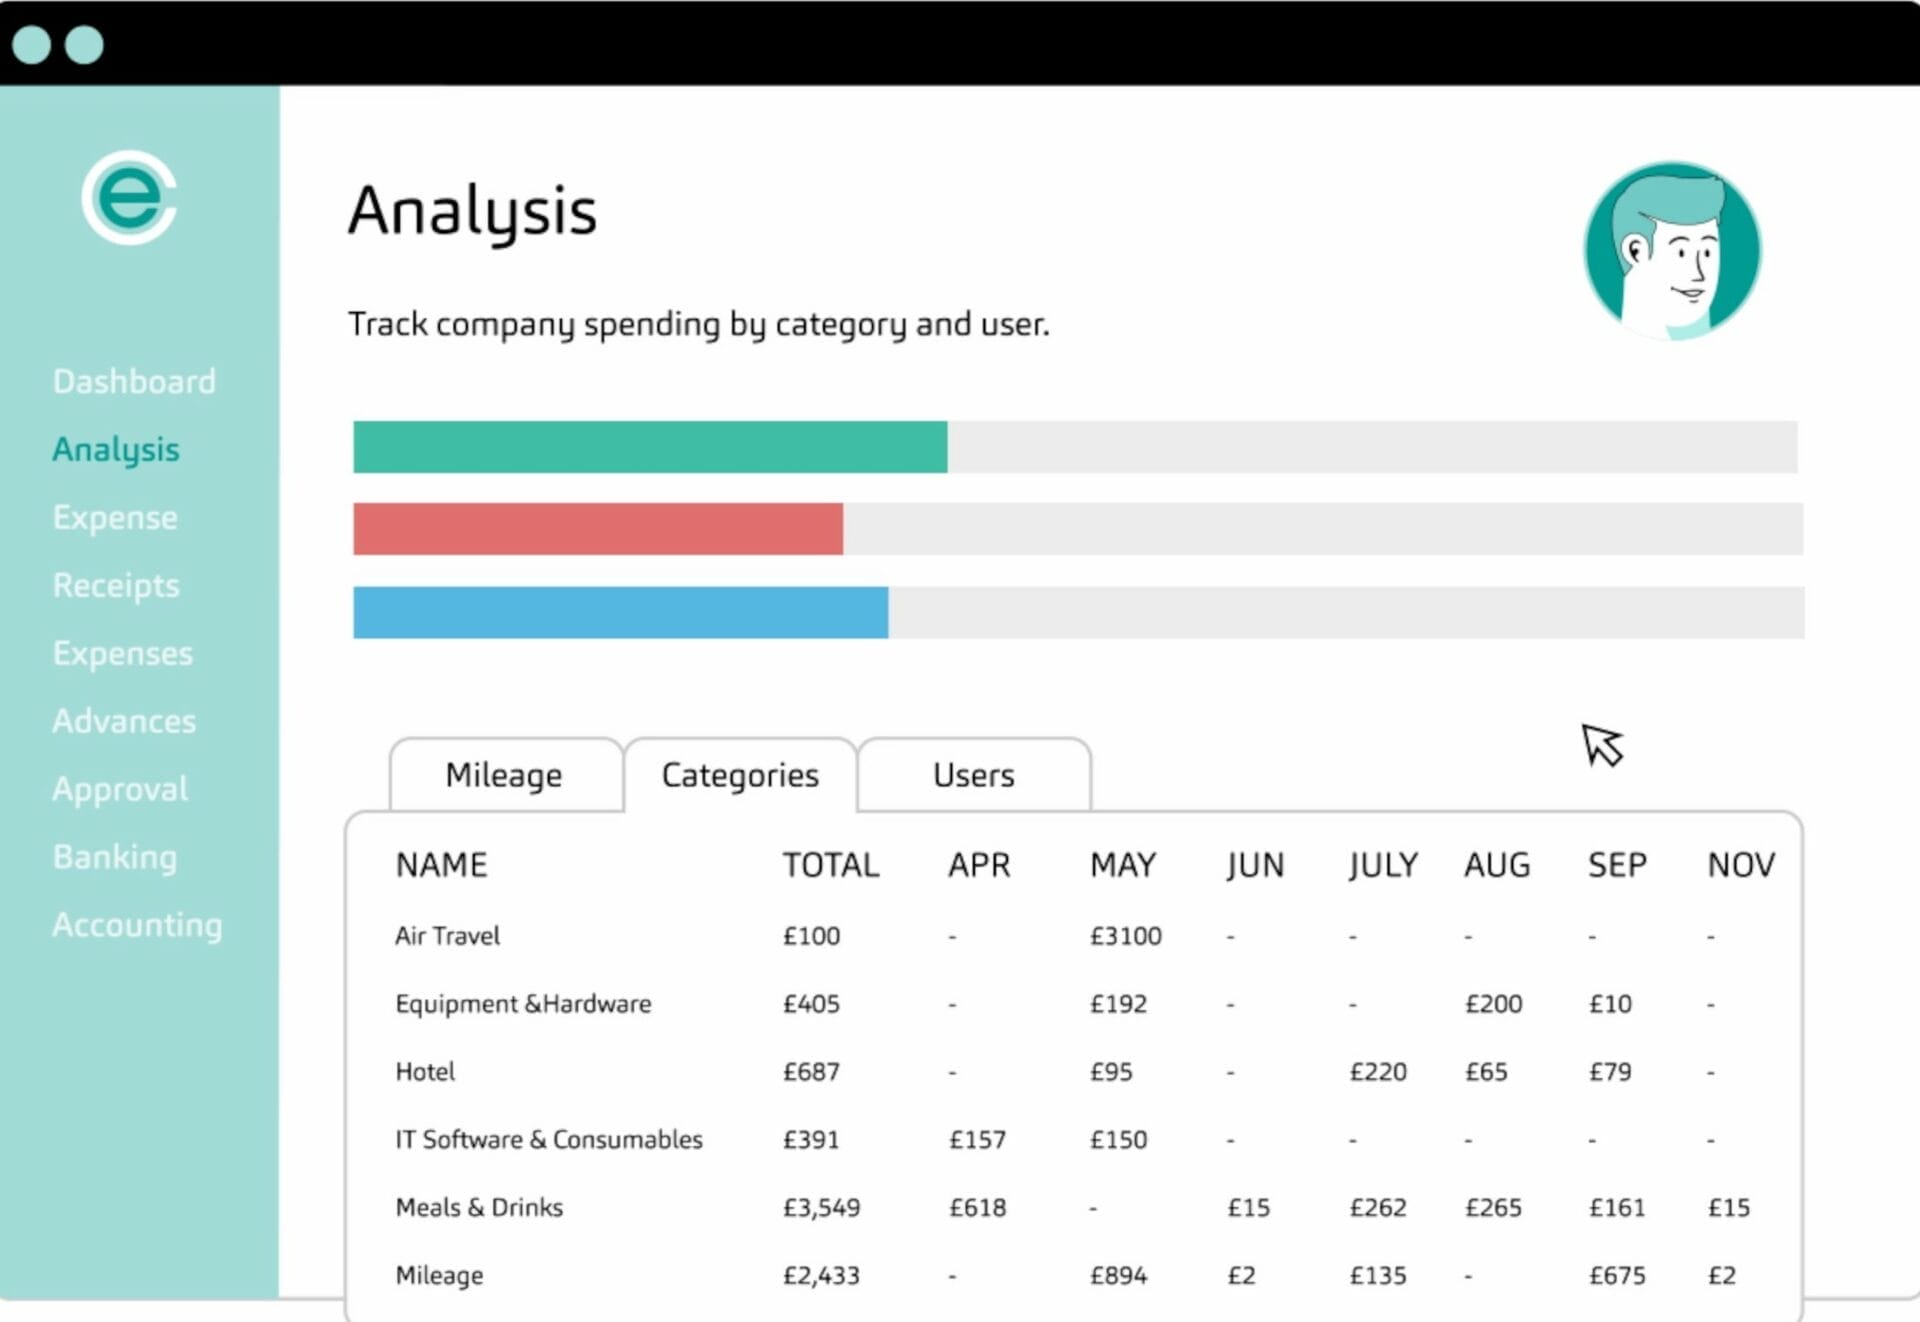Sort the table by TOTAL column
Screen dimensions: 1920x1322
point(830,865)
